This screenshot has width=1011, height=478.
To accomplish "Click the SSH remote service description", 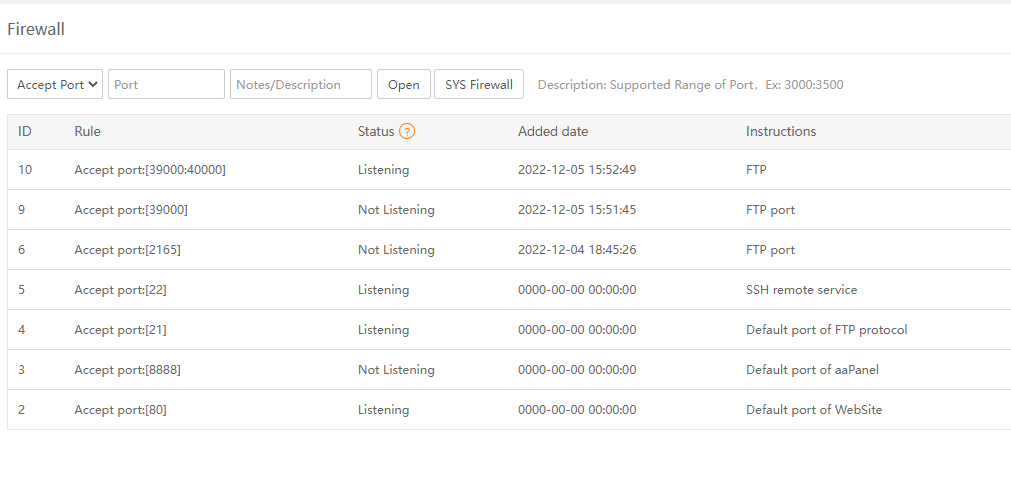I will point(801,290).
